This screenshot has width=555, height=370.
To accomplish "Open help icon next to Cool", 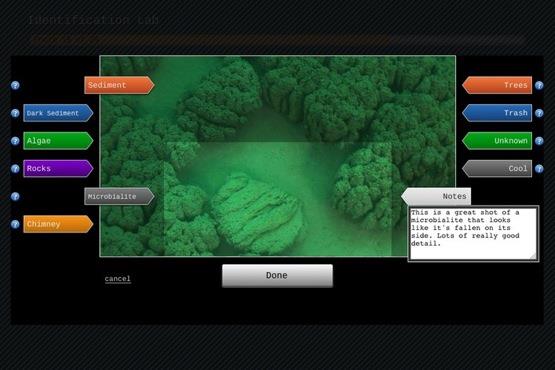I will [x=539, y=169].
